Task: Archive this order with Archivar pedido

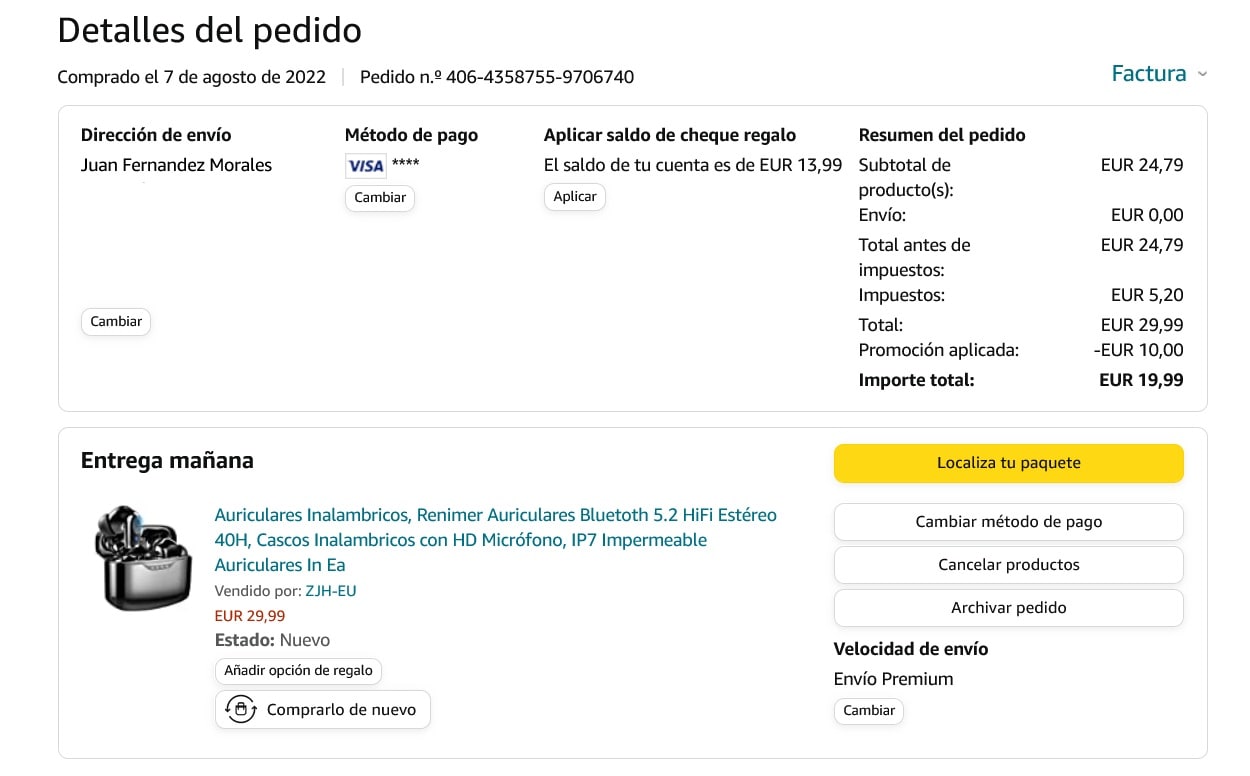Action: [1008, 608]
